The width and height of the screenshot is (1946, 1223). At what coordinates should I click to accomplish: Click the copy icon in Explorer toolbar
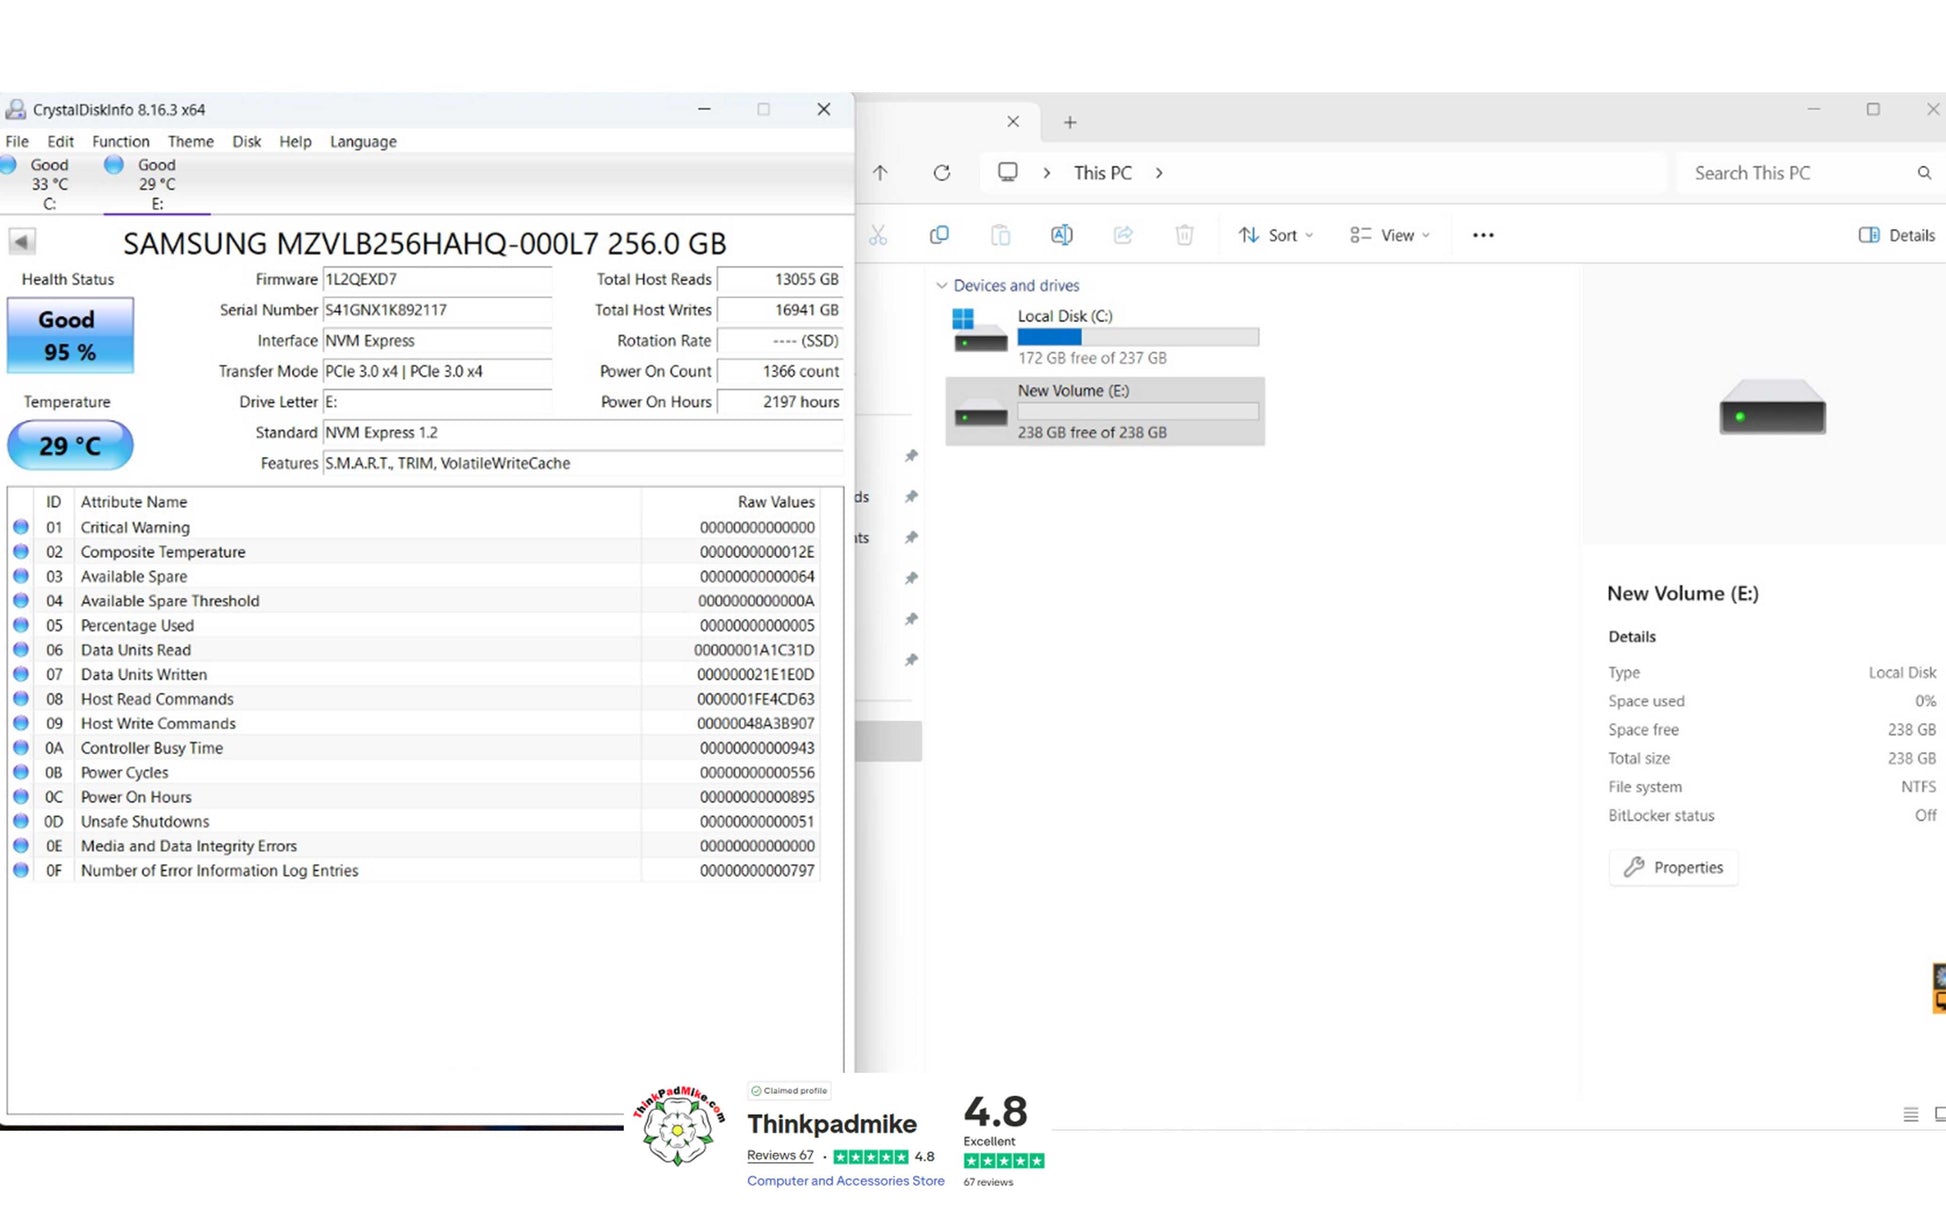(x=939, y=235)
